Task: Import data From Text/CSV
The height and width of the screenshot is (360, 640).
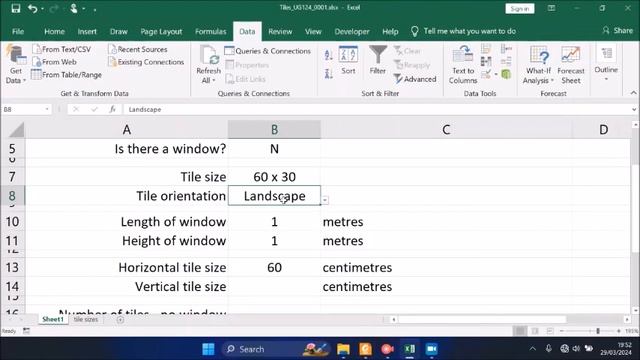Action: point(62,49)
